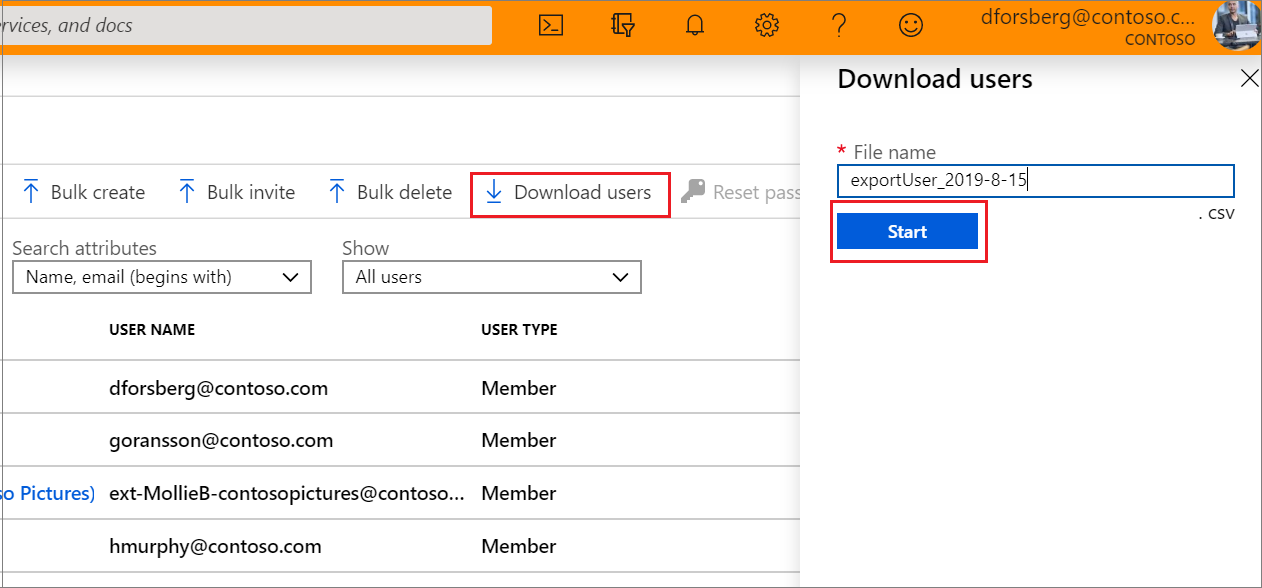
Task: Select Bulk delete in the toolbar
Action: [x=389, y=192]
